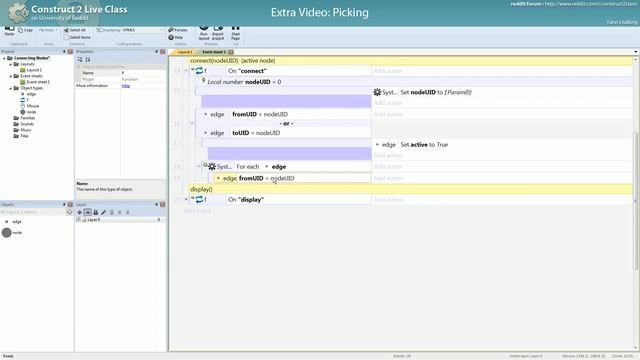The image size is (640, 360).
Task: Click the Name property value field
Action: (x=143, y=73)
